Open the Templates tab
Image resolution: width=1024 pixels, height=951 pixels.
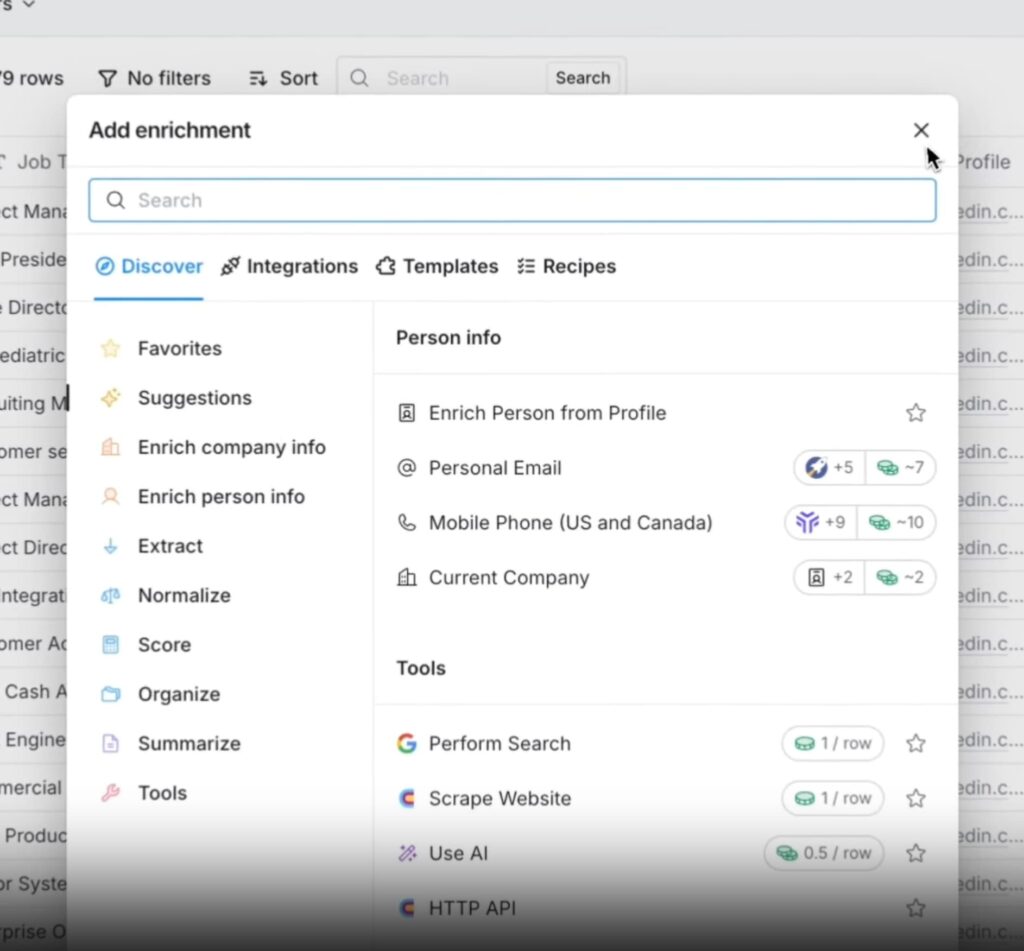pyautogui.click(x=437, y=266)
